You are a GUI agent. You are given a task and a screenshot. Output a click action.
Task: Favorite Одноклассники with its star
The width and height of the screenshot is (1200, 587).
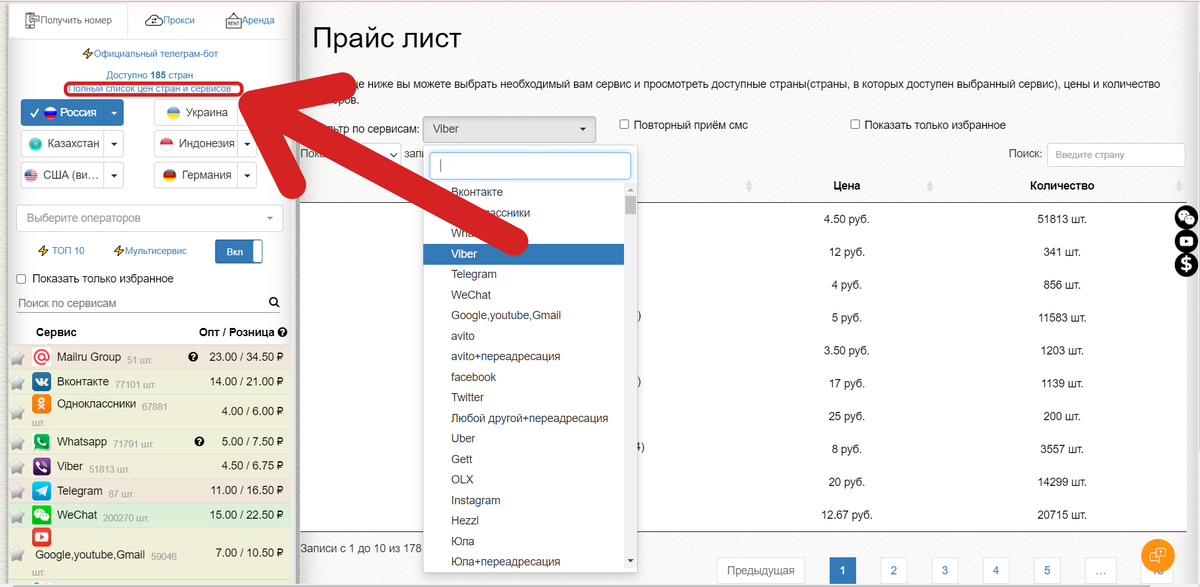[x=17, y=411]
